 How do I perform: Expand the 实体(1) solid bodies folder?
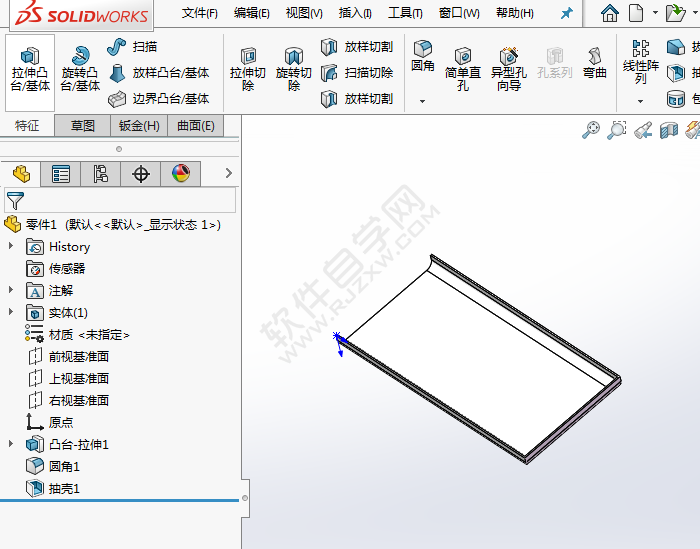tap(11, 313)
